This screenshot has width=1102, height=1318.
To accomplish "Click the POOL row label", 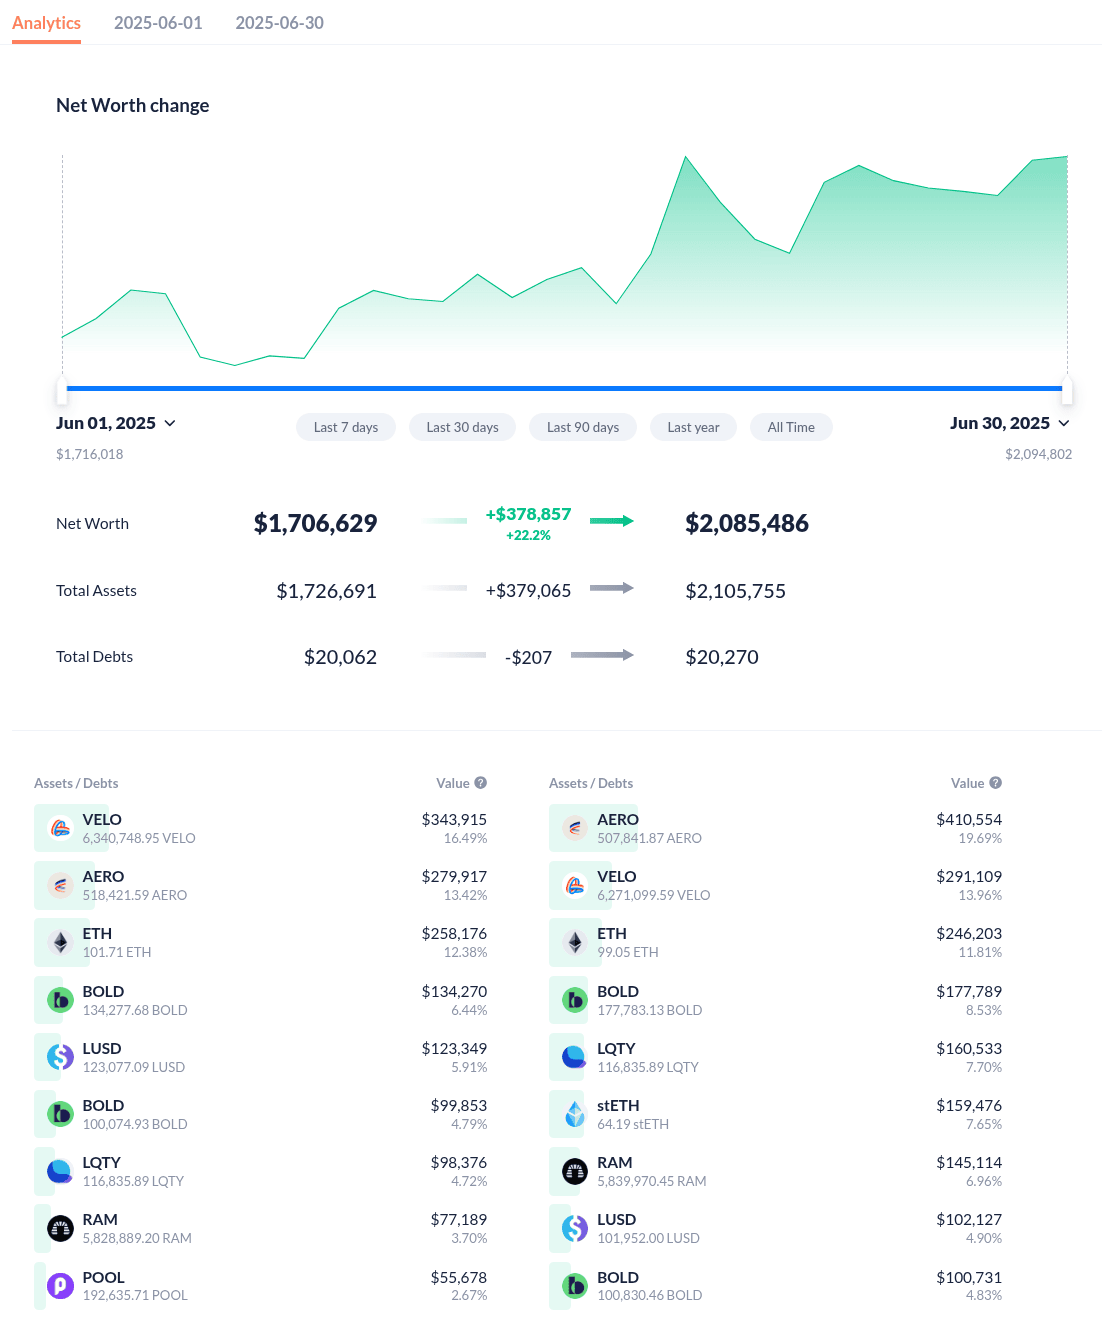I will (x=103, y=1277).
